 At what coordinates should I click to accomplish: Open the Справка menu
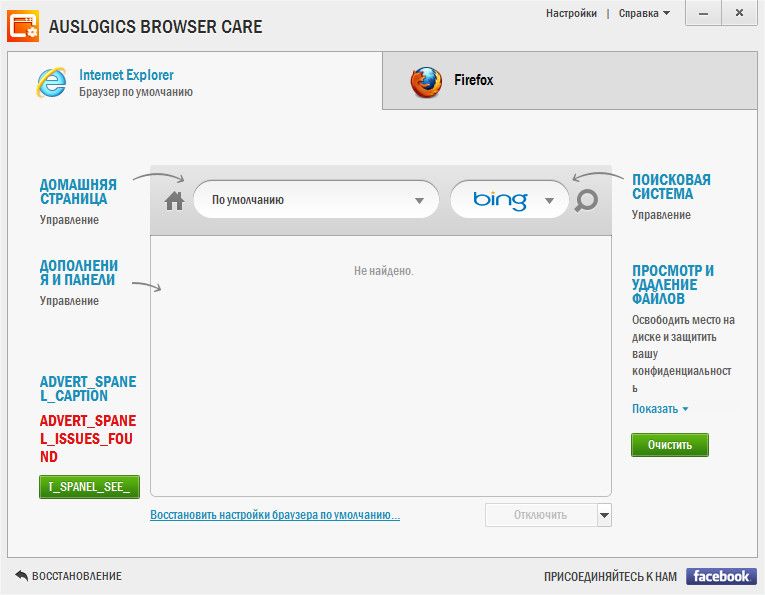(x=644, y=14)
